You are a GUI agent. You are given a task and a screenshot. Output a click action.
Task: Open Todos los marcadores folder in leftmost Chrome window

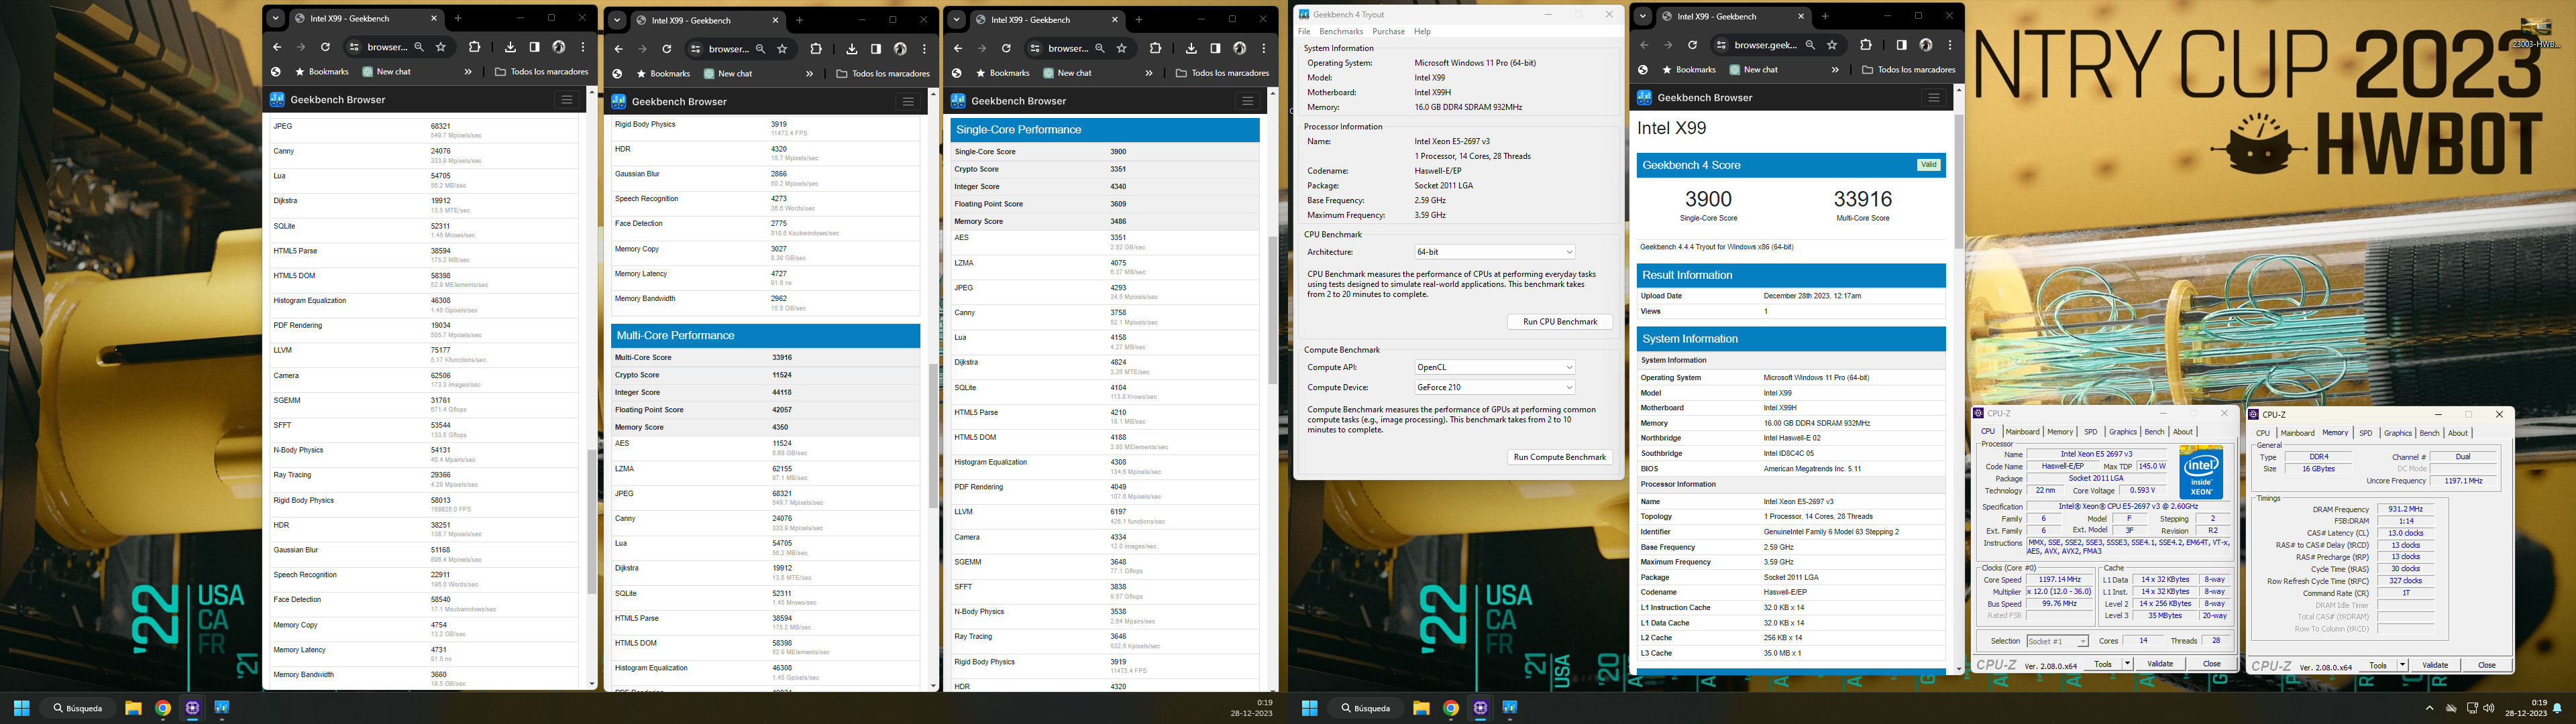[542, 72]
